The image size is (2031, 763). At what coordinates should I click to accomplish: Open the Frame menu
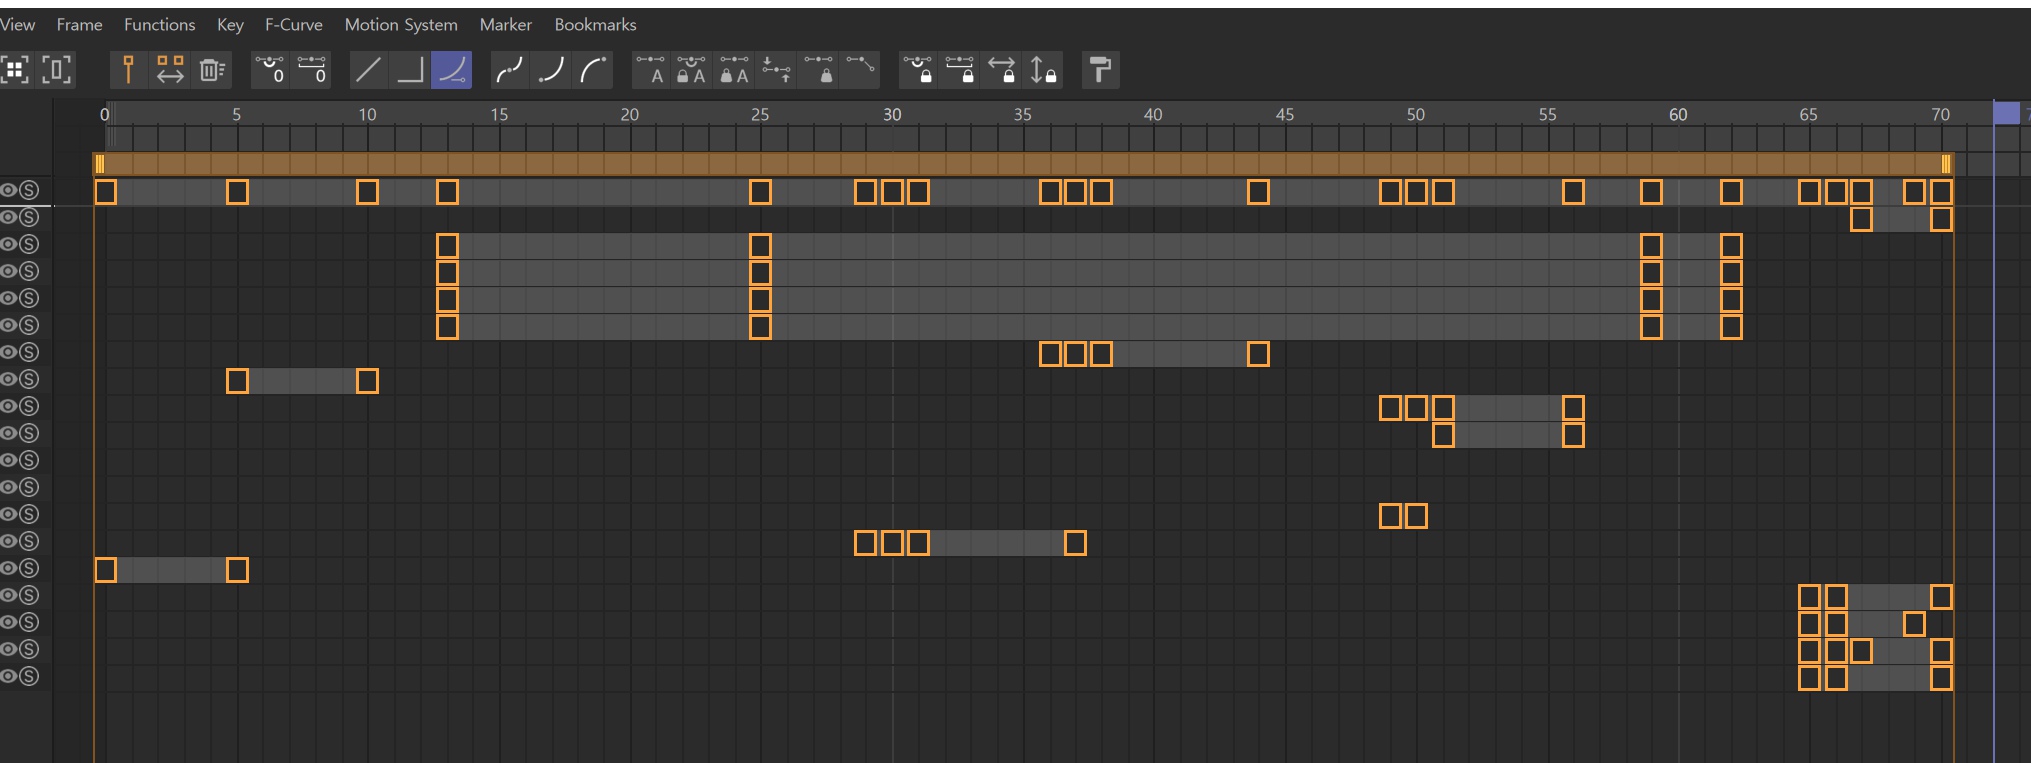point(79,25)
